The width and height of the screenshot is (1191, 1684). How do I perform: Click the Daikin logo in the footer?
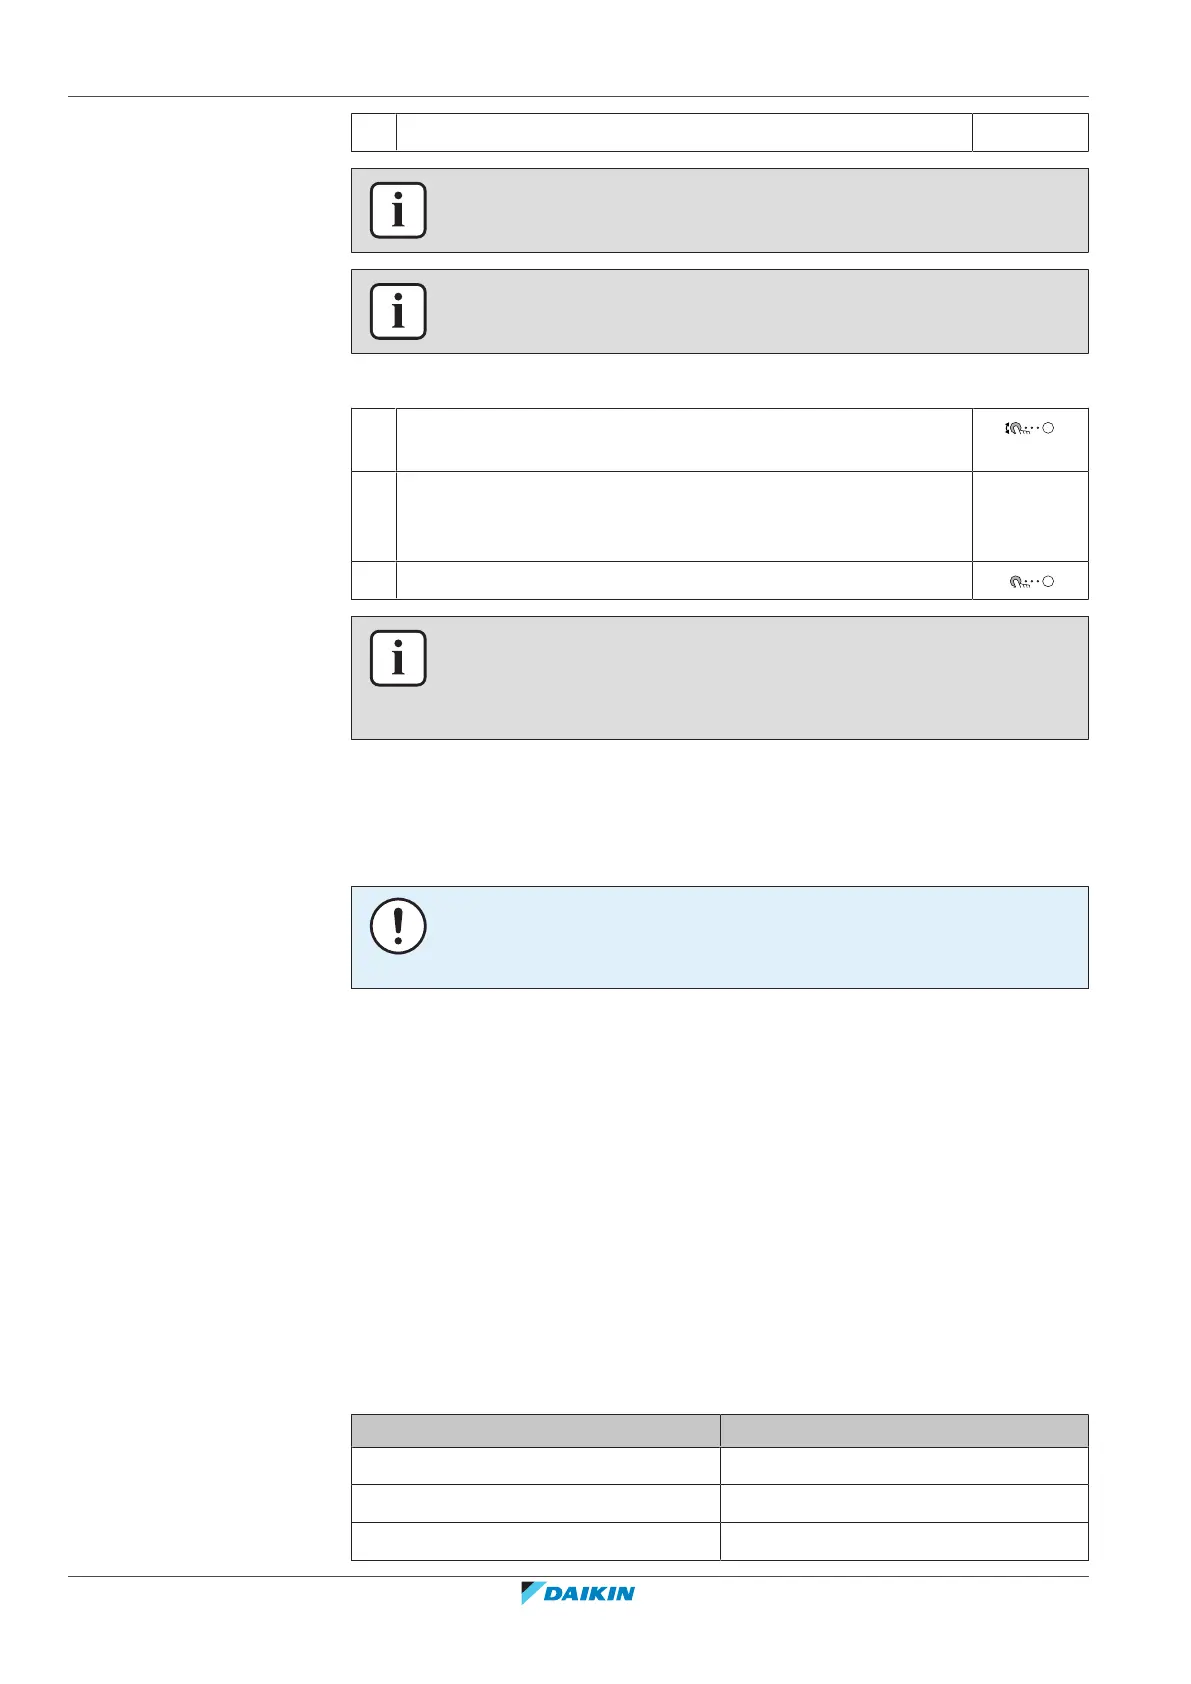click(x=578, y=1593)
